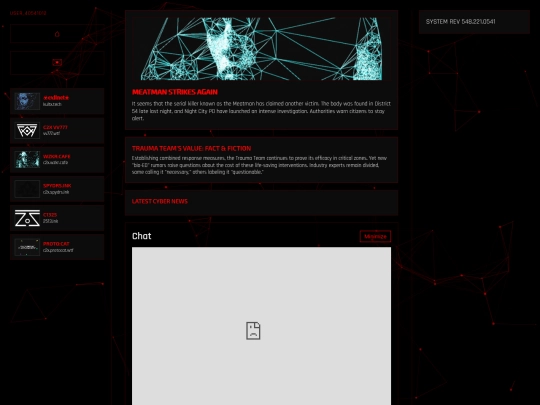Click the System Rev 548.221.0541 text
The height and width of the screenshot is (405, 540).
(460, 22)
